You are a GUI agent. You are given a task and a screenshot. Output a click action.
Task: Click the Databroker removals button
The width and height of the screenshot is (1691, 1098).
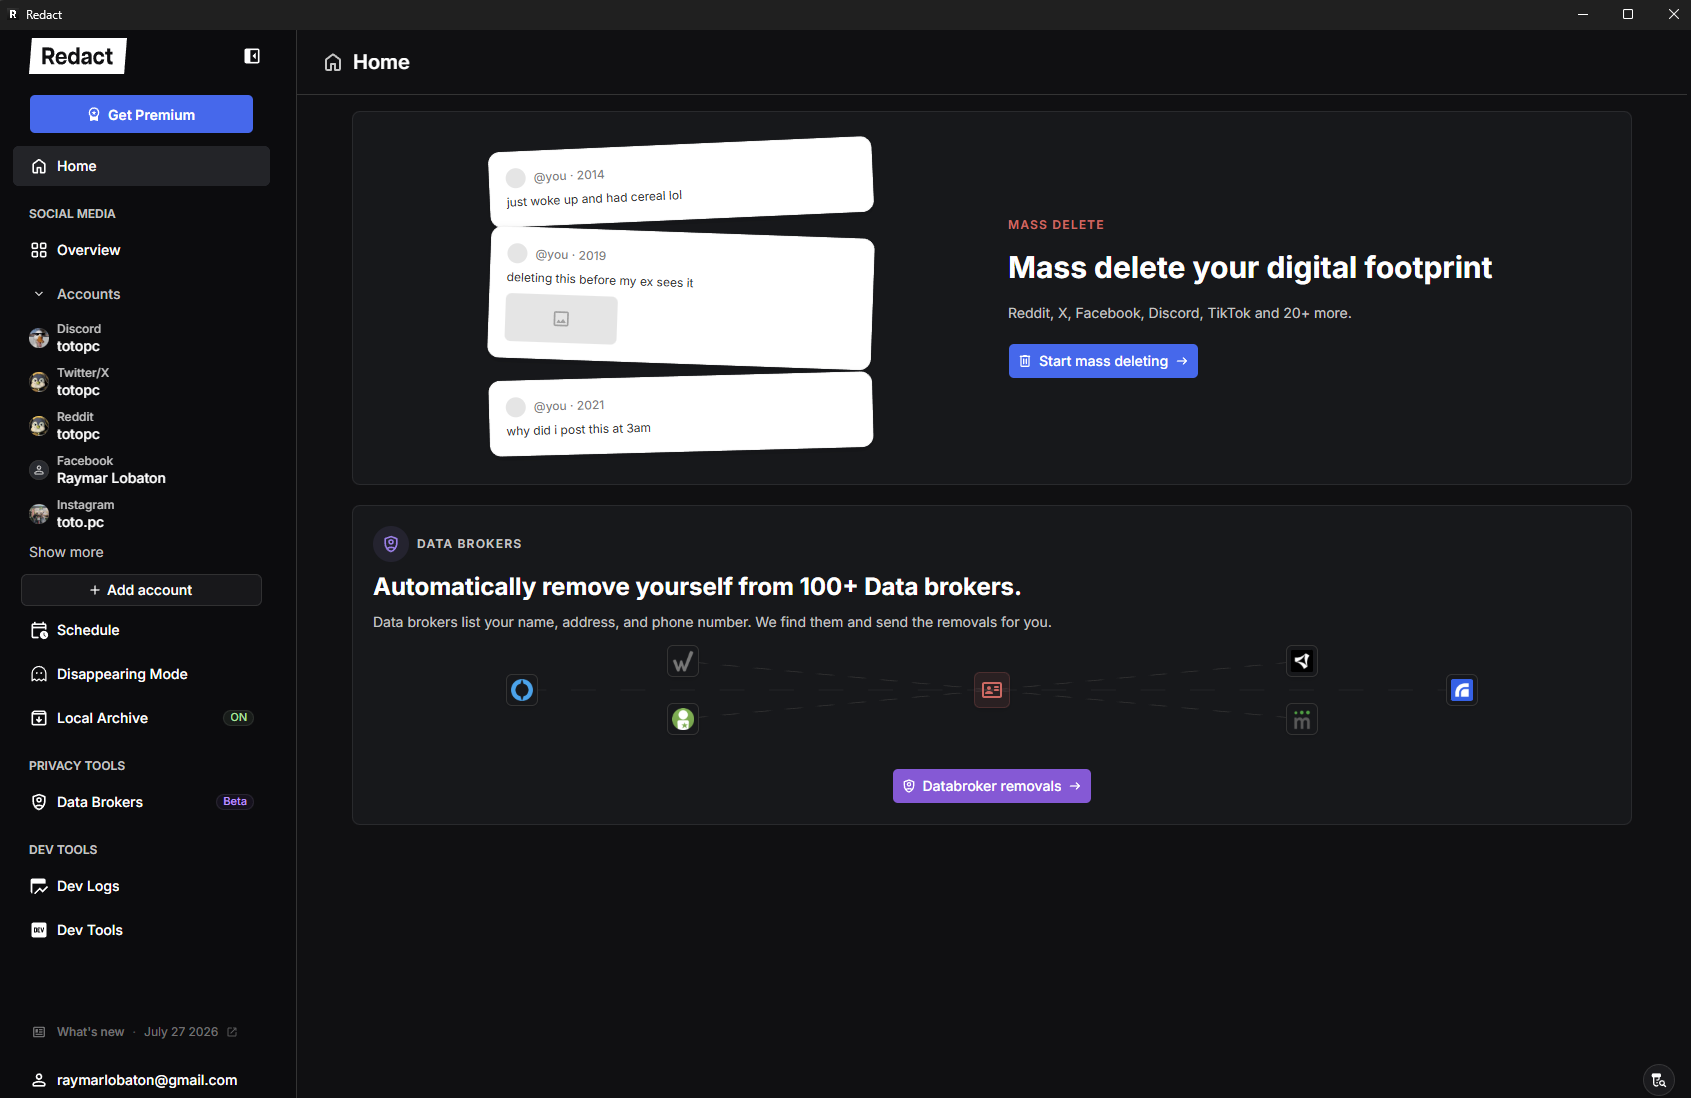point(991,786)
